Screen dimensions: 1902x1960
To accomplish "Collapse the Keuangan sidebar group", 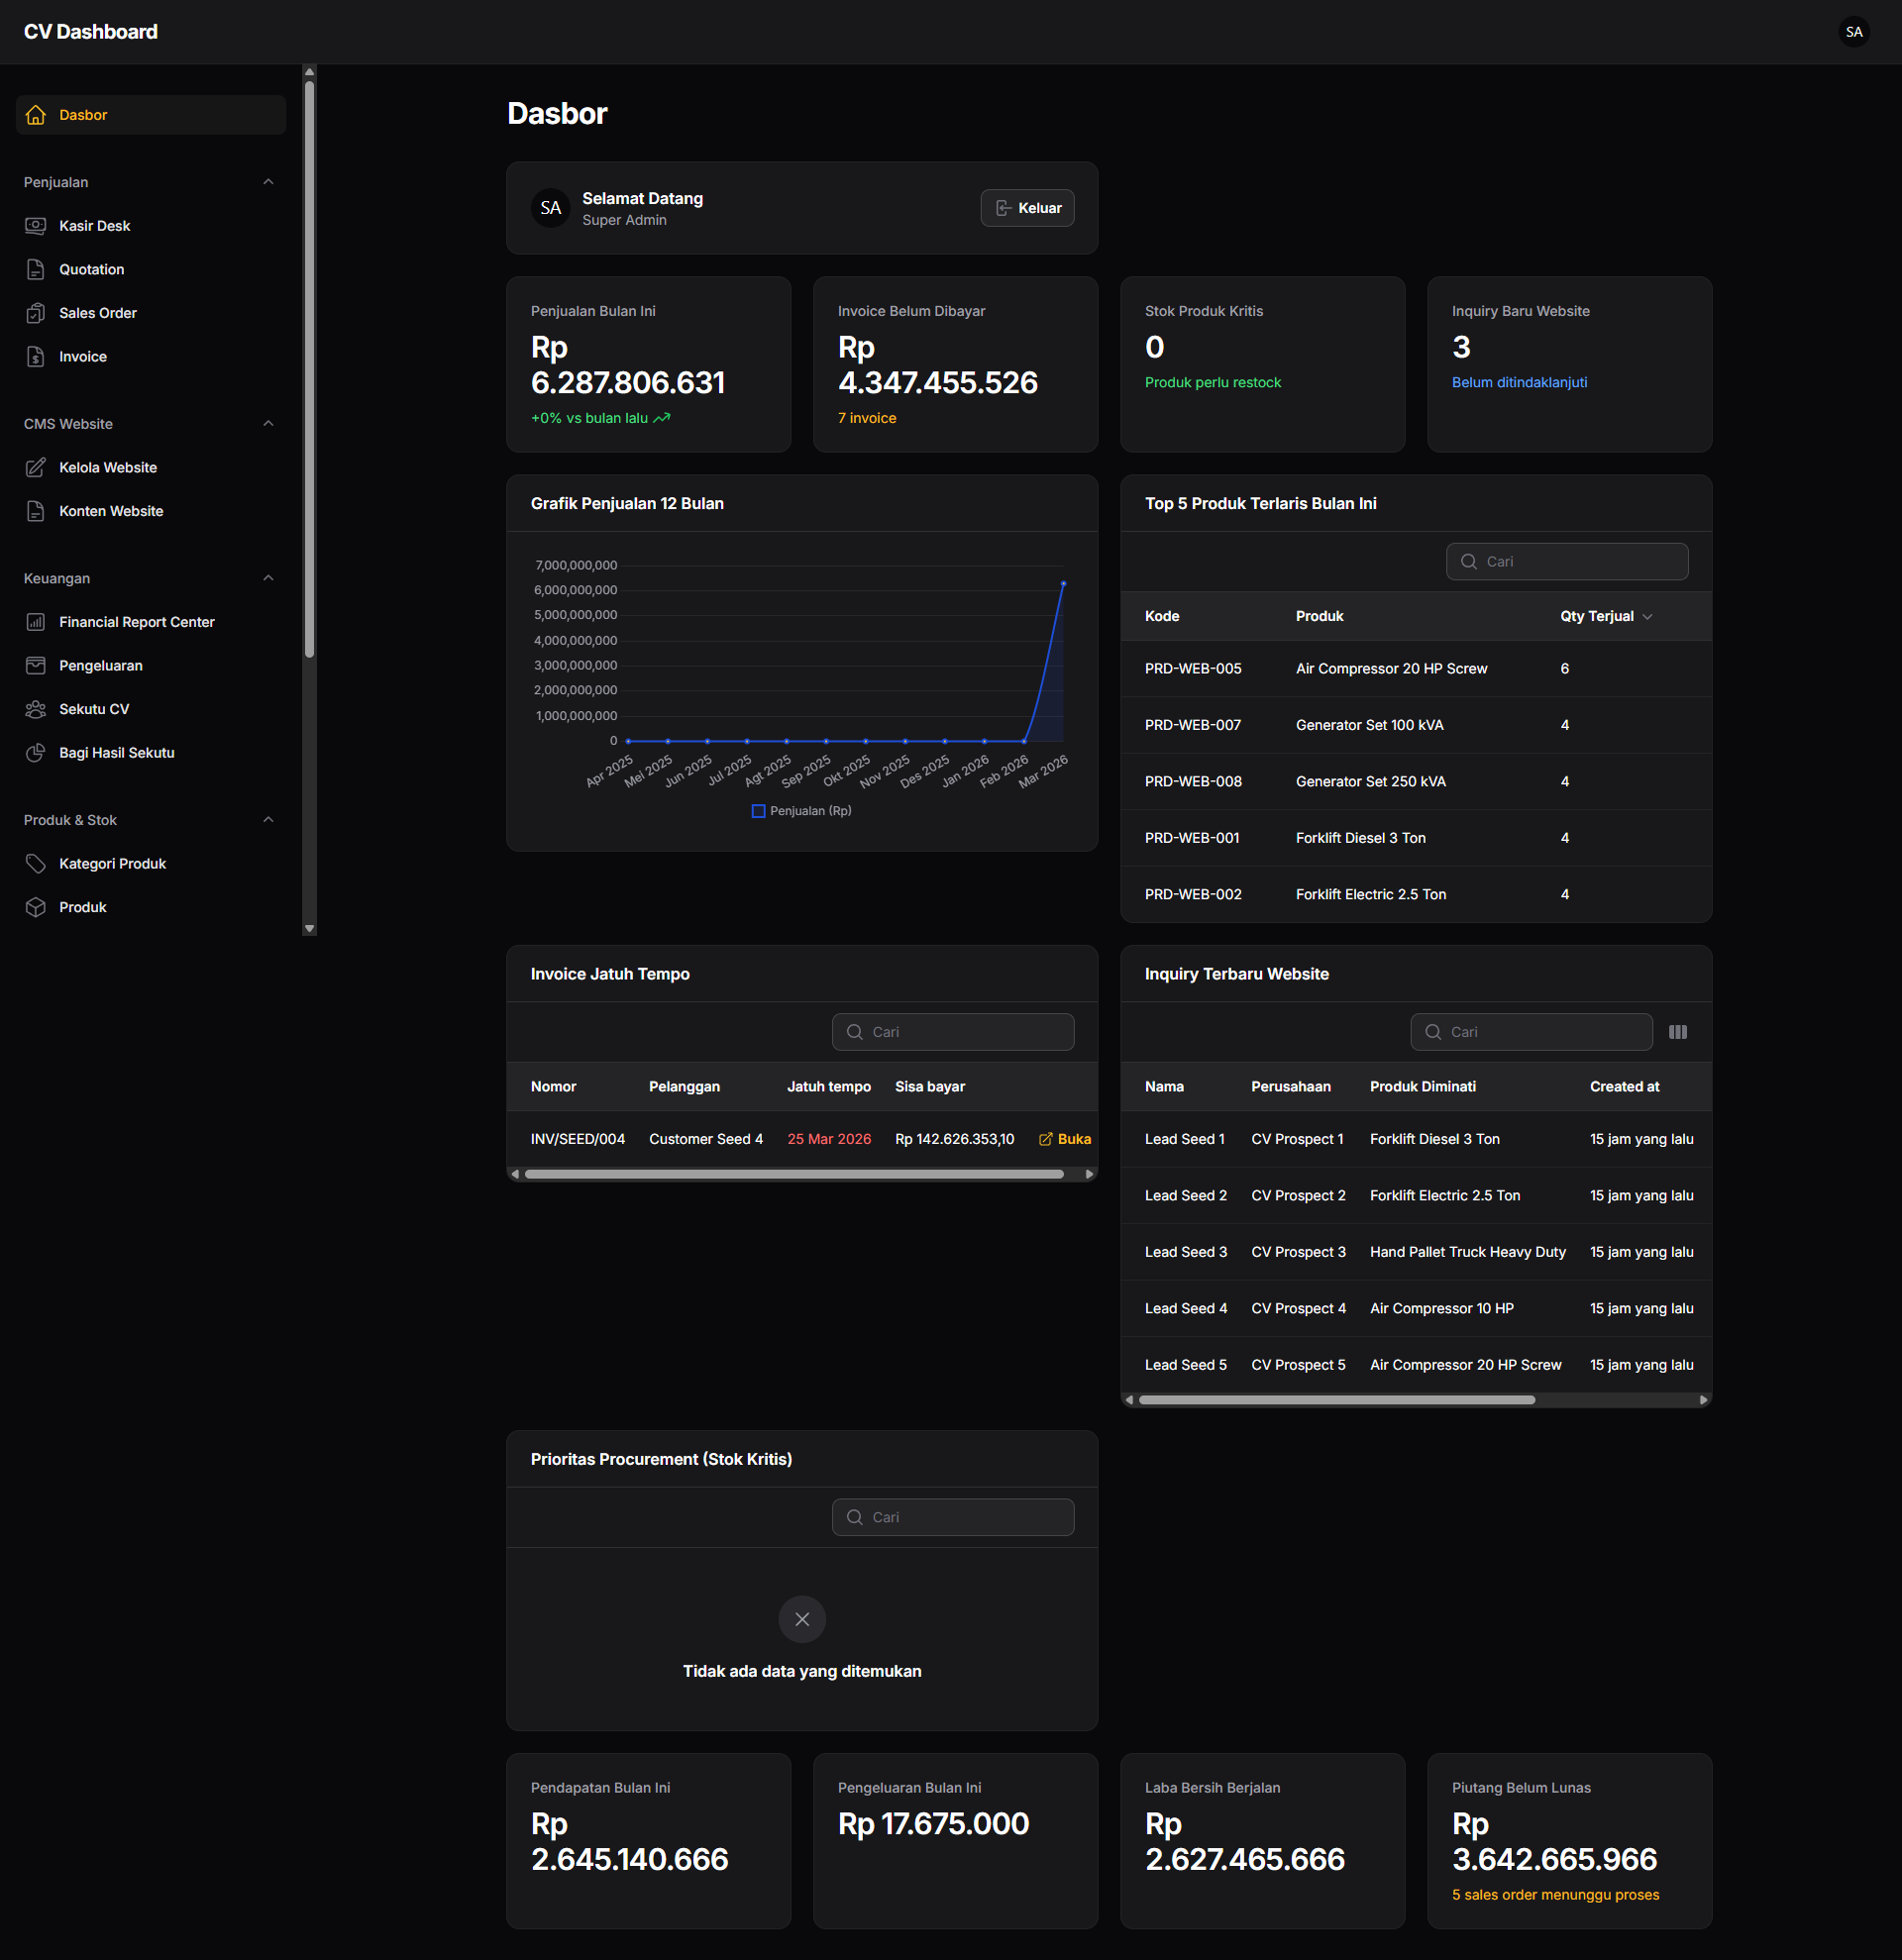I will pos(268,578).
